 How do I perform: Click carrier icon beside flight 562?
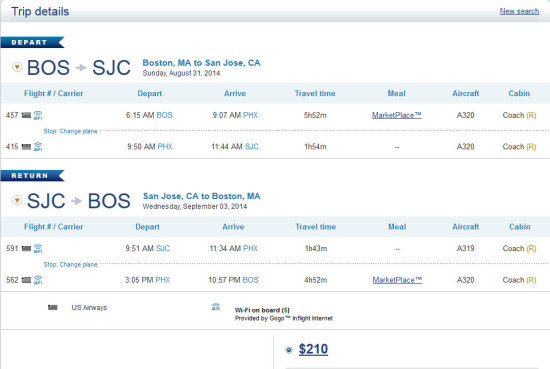[26, 280]
